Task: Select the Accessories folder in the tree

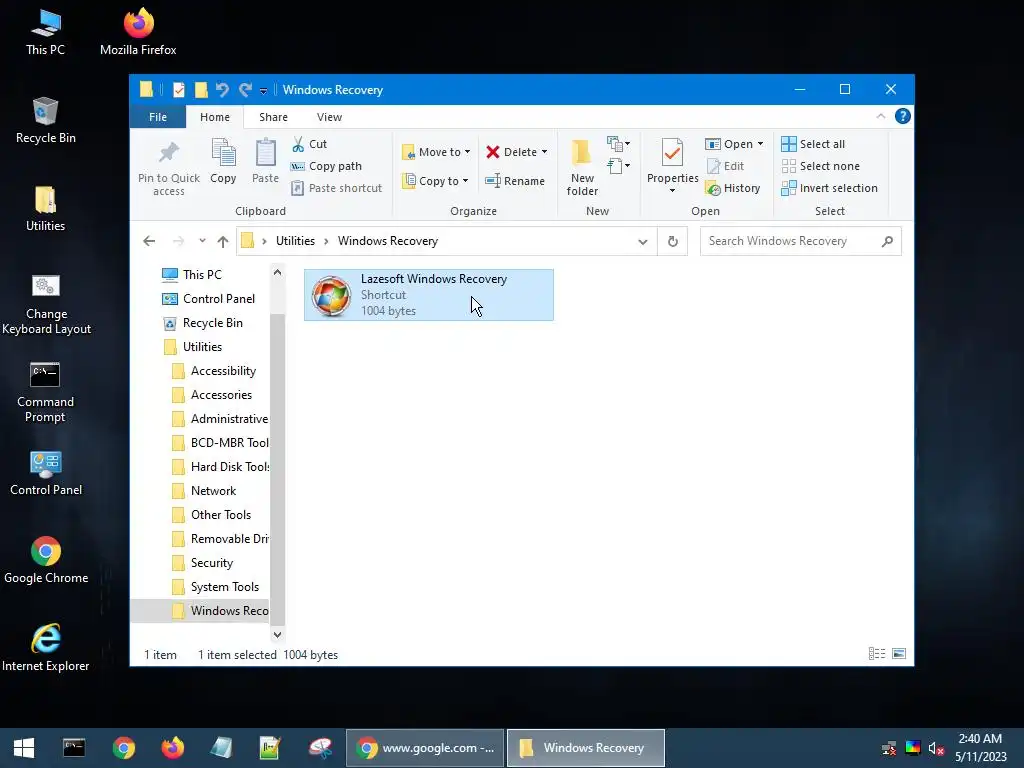Action: coord(221,395)
